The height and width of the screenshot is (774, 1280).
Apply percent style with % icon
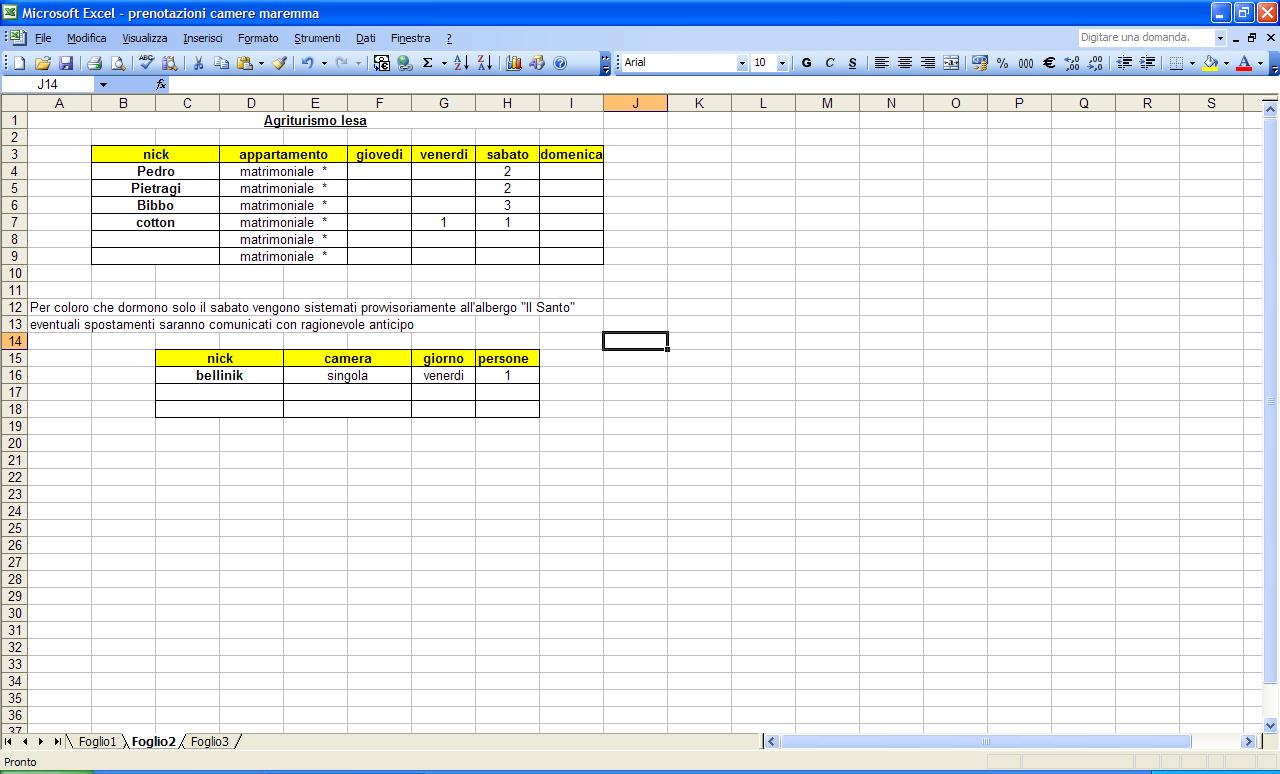[1002, 63]
